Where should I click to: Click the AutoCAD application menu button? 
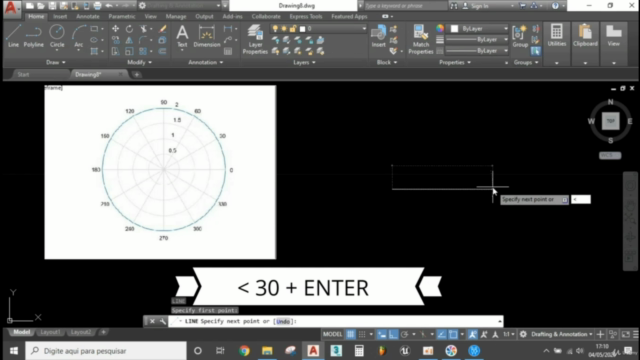(x=11, y=8)
